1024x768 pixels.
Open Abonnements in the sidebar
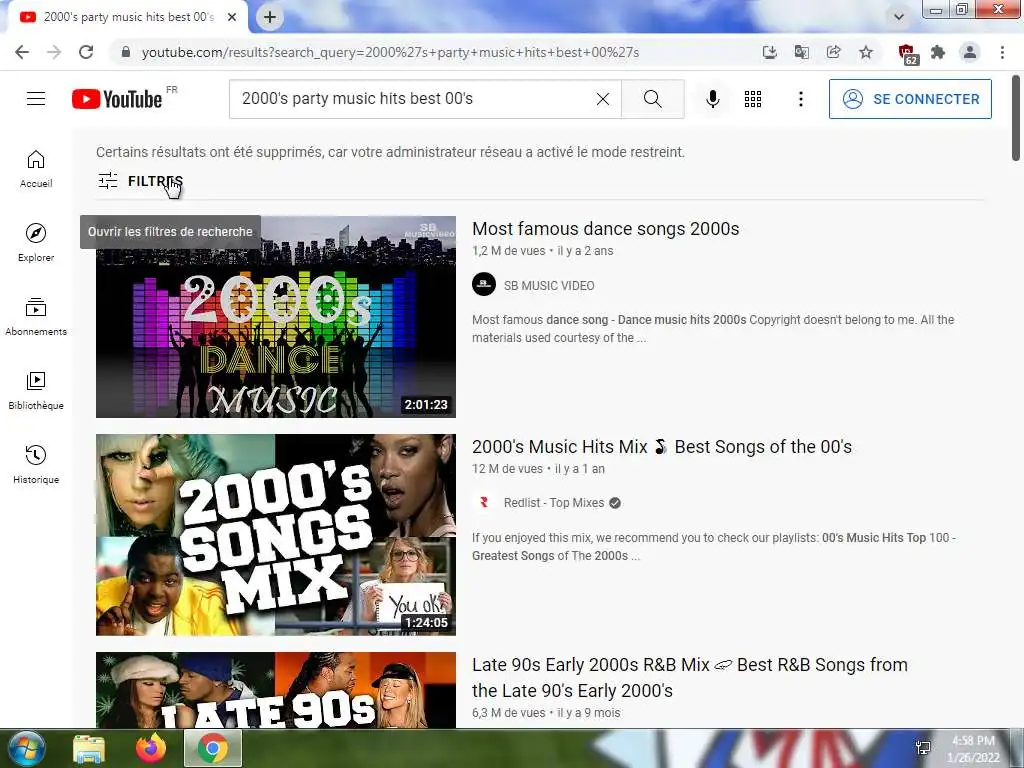click(36, 317)
